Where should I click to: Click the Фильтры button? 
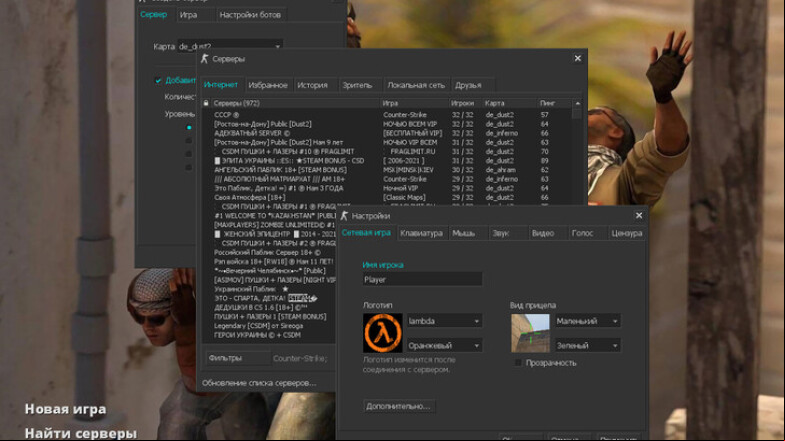click(238, 358)
